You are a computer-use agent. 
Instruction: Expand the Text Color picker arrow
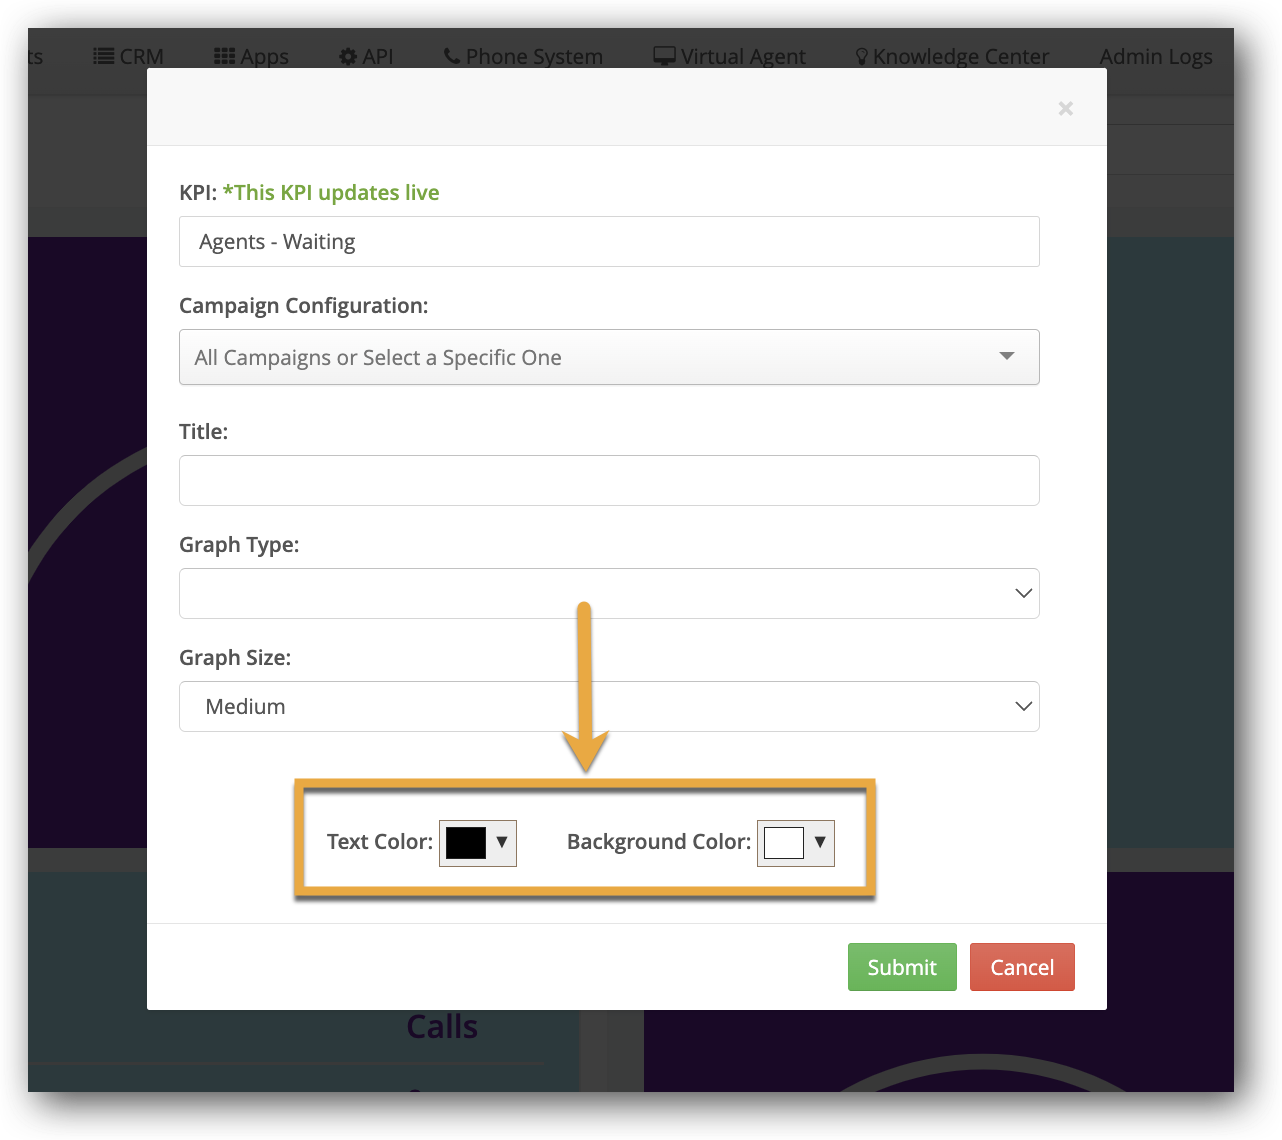point(502,843)
